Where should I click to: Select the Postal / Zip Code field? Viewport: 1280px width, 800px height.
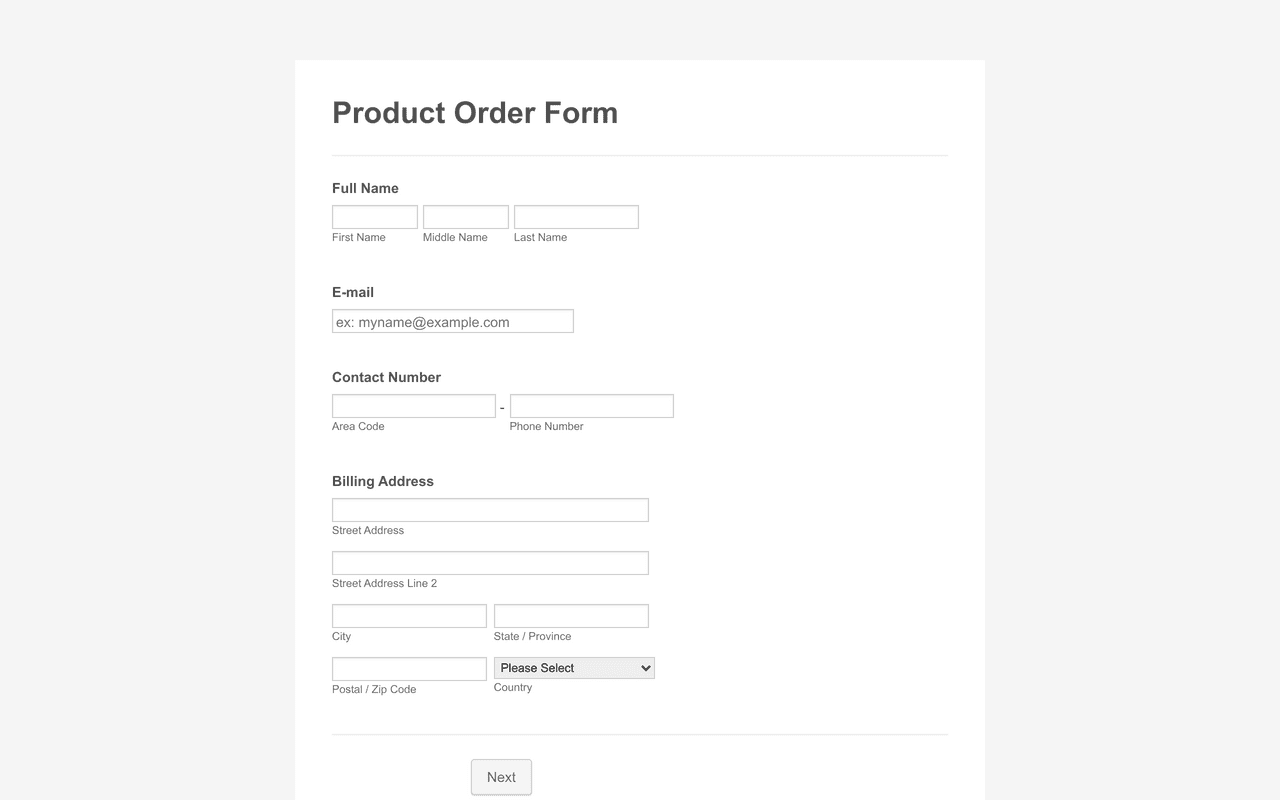click(x=408, y=667)
